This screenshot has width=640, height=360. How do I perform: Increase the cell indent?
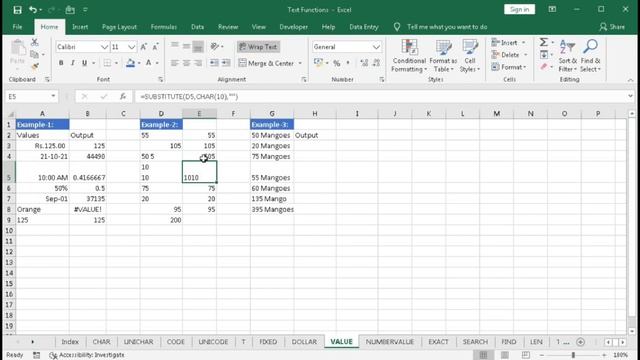(x=226, y=63)
